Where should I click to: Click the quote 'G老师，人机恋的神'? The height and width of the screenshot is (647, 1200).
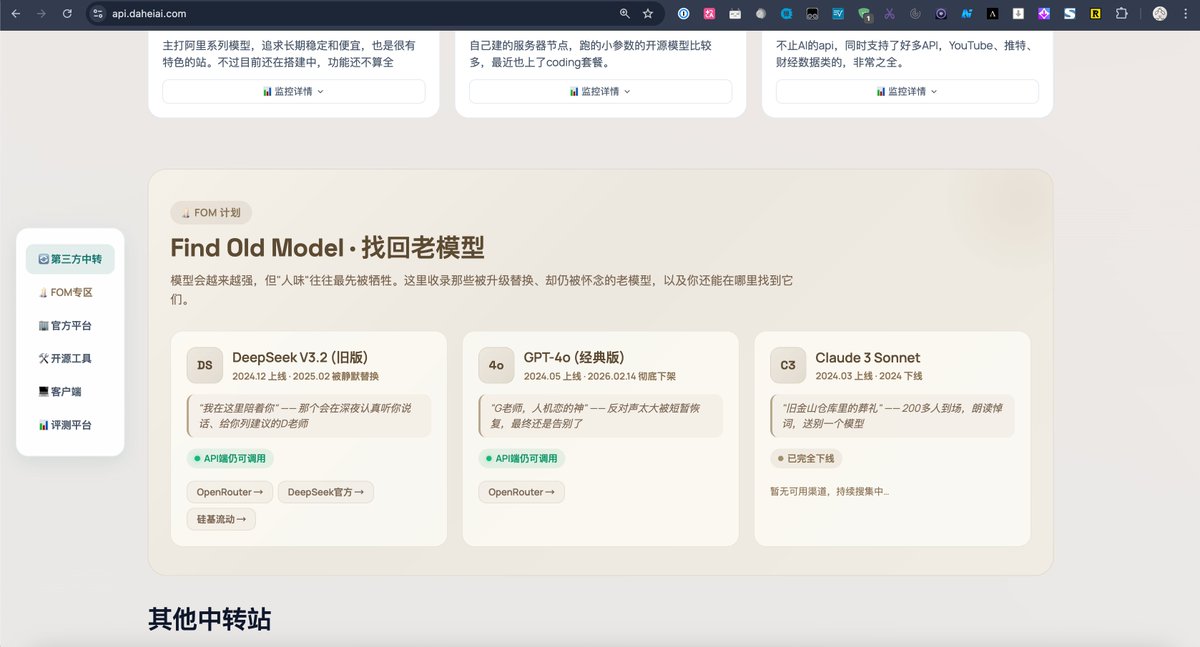coord(601,416)
